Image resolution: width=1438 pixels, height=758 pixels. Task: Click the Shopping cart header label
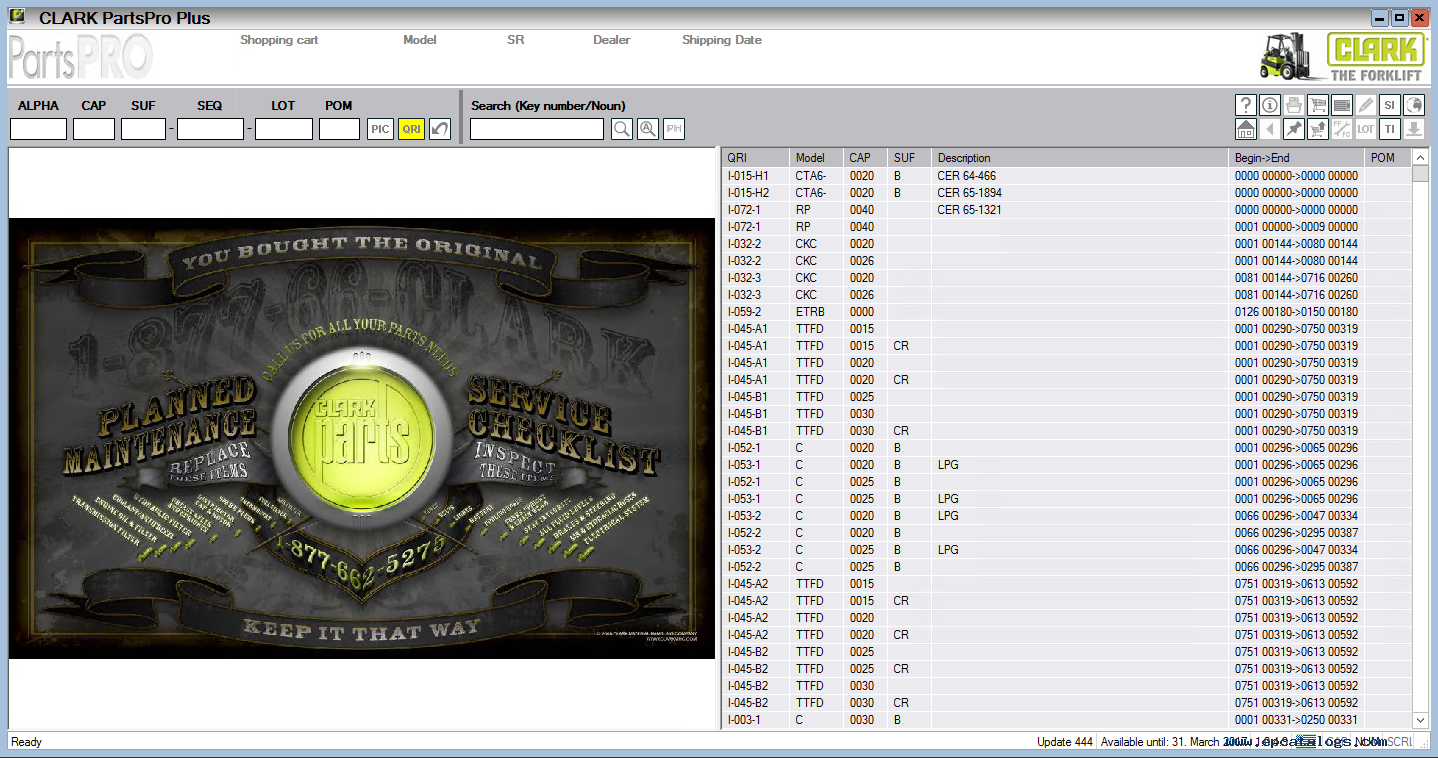279,40
